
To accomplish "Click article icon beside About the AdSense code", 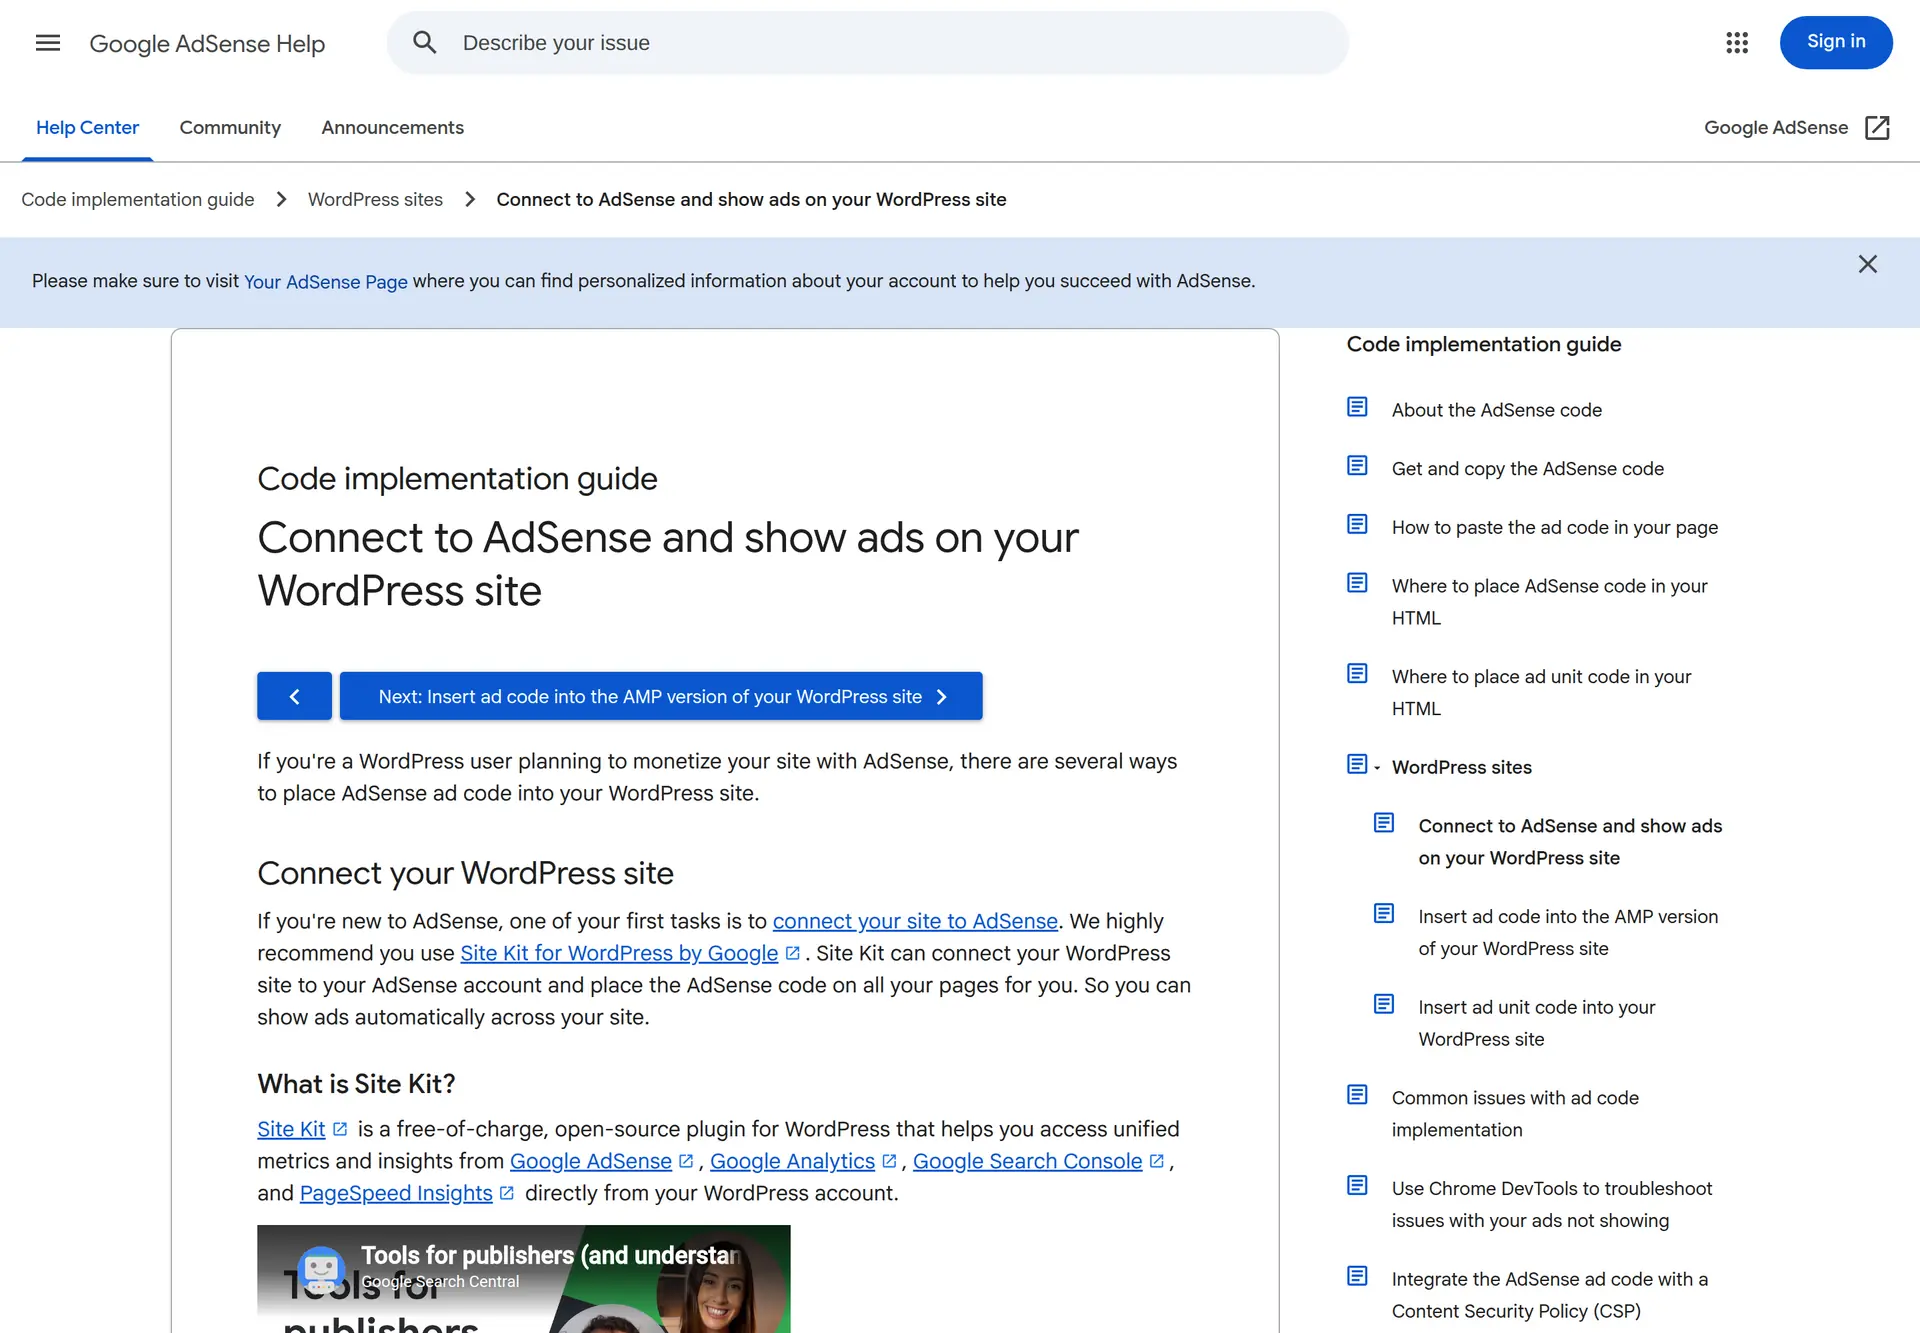I will point(1357,407).
